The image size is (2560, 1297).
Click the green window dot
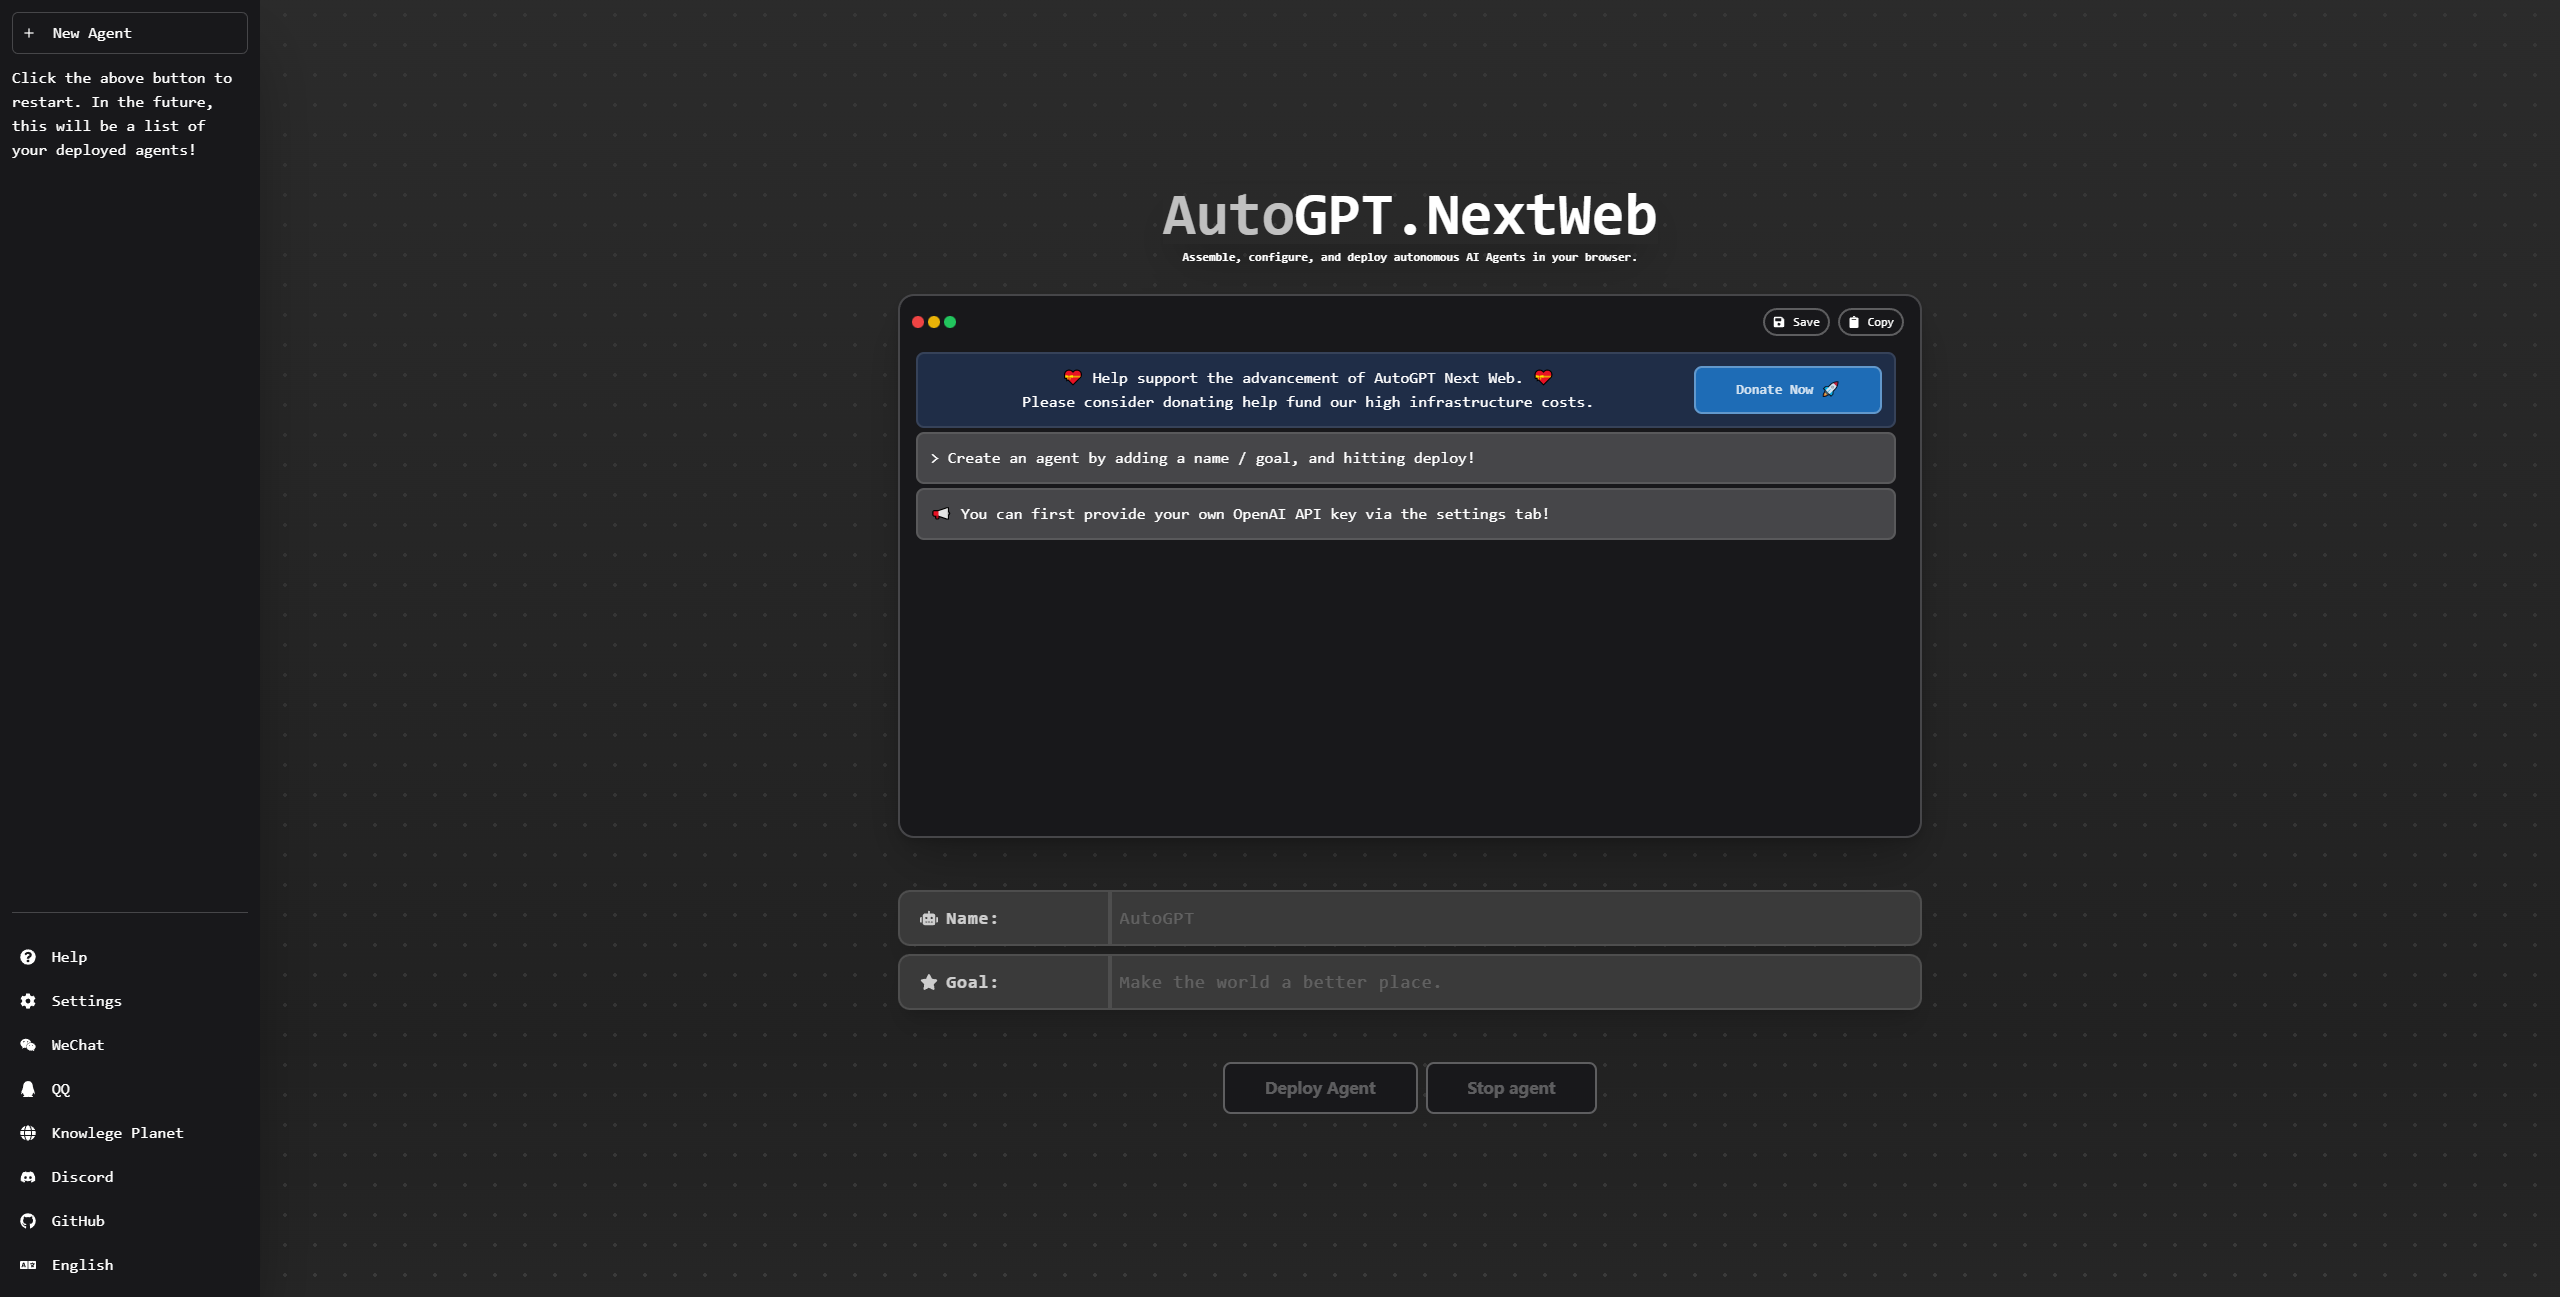[x=950, y=322]
